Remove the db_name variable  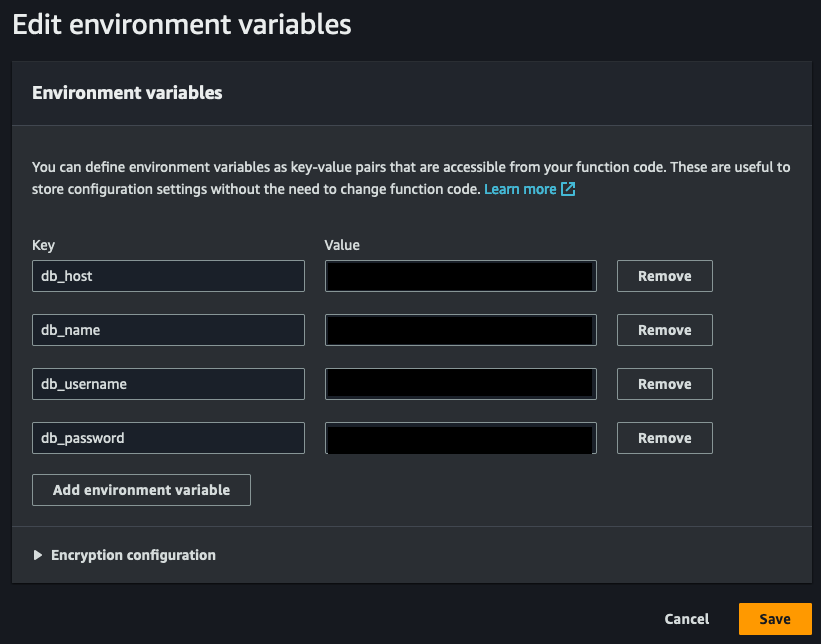[664, 330]
